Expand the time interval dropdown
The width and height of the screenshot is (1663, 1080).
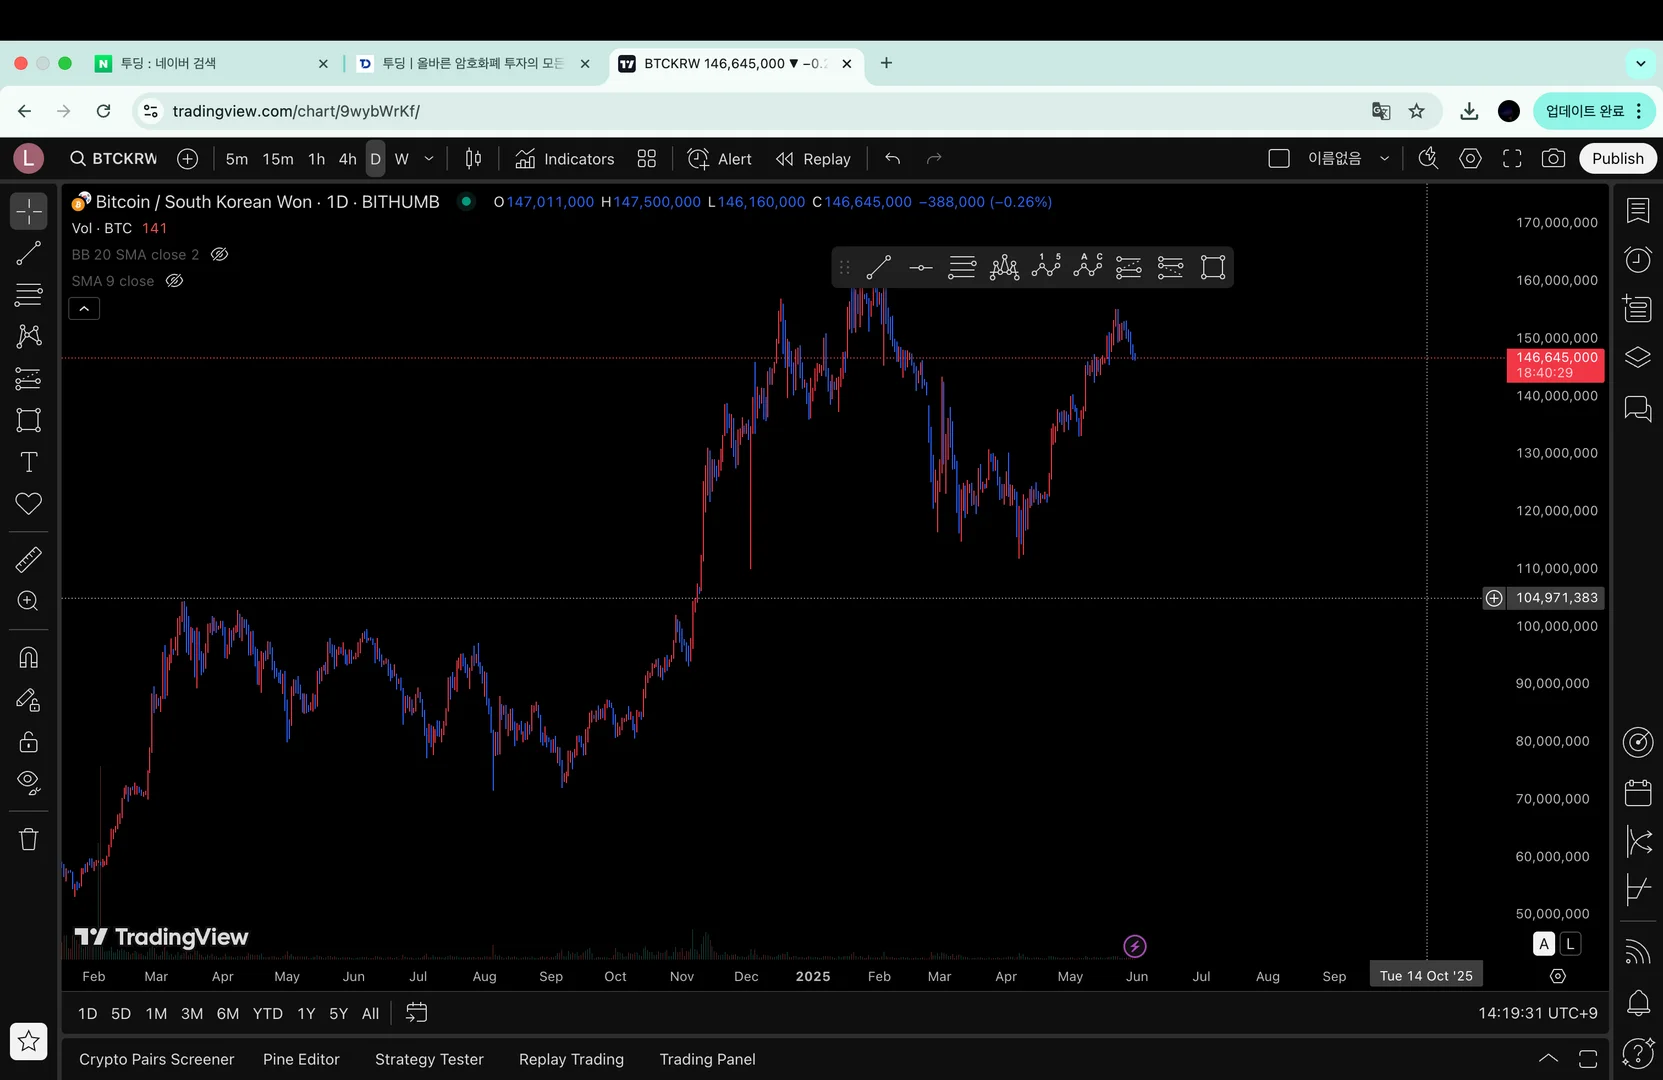pyautogui.click(x=429, y=159)
